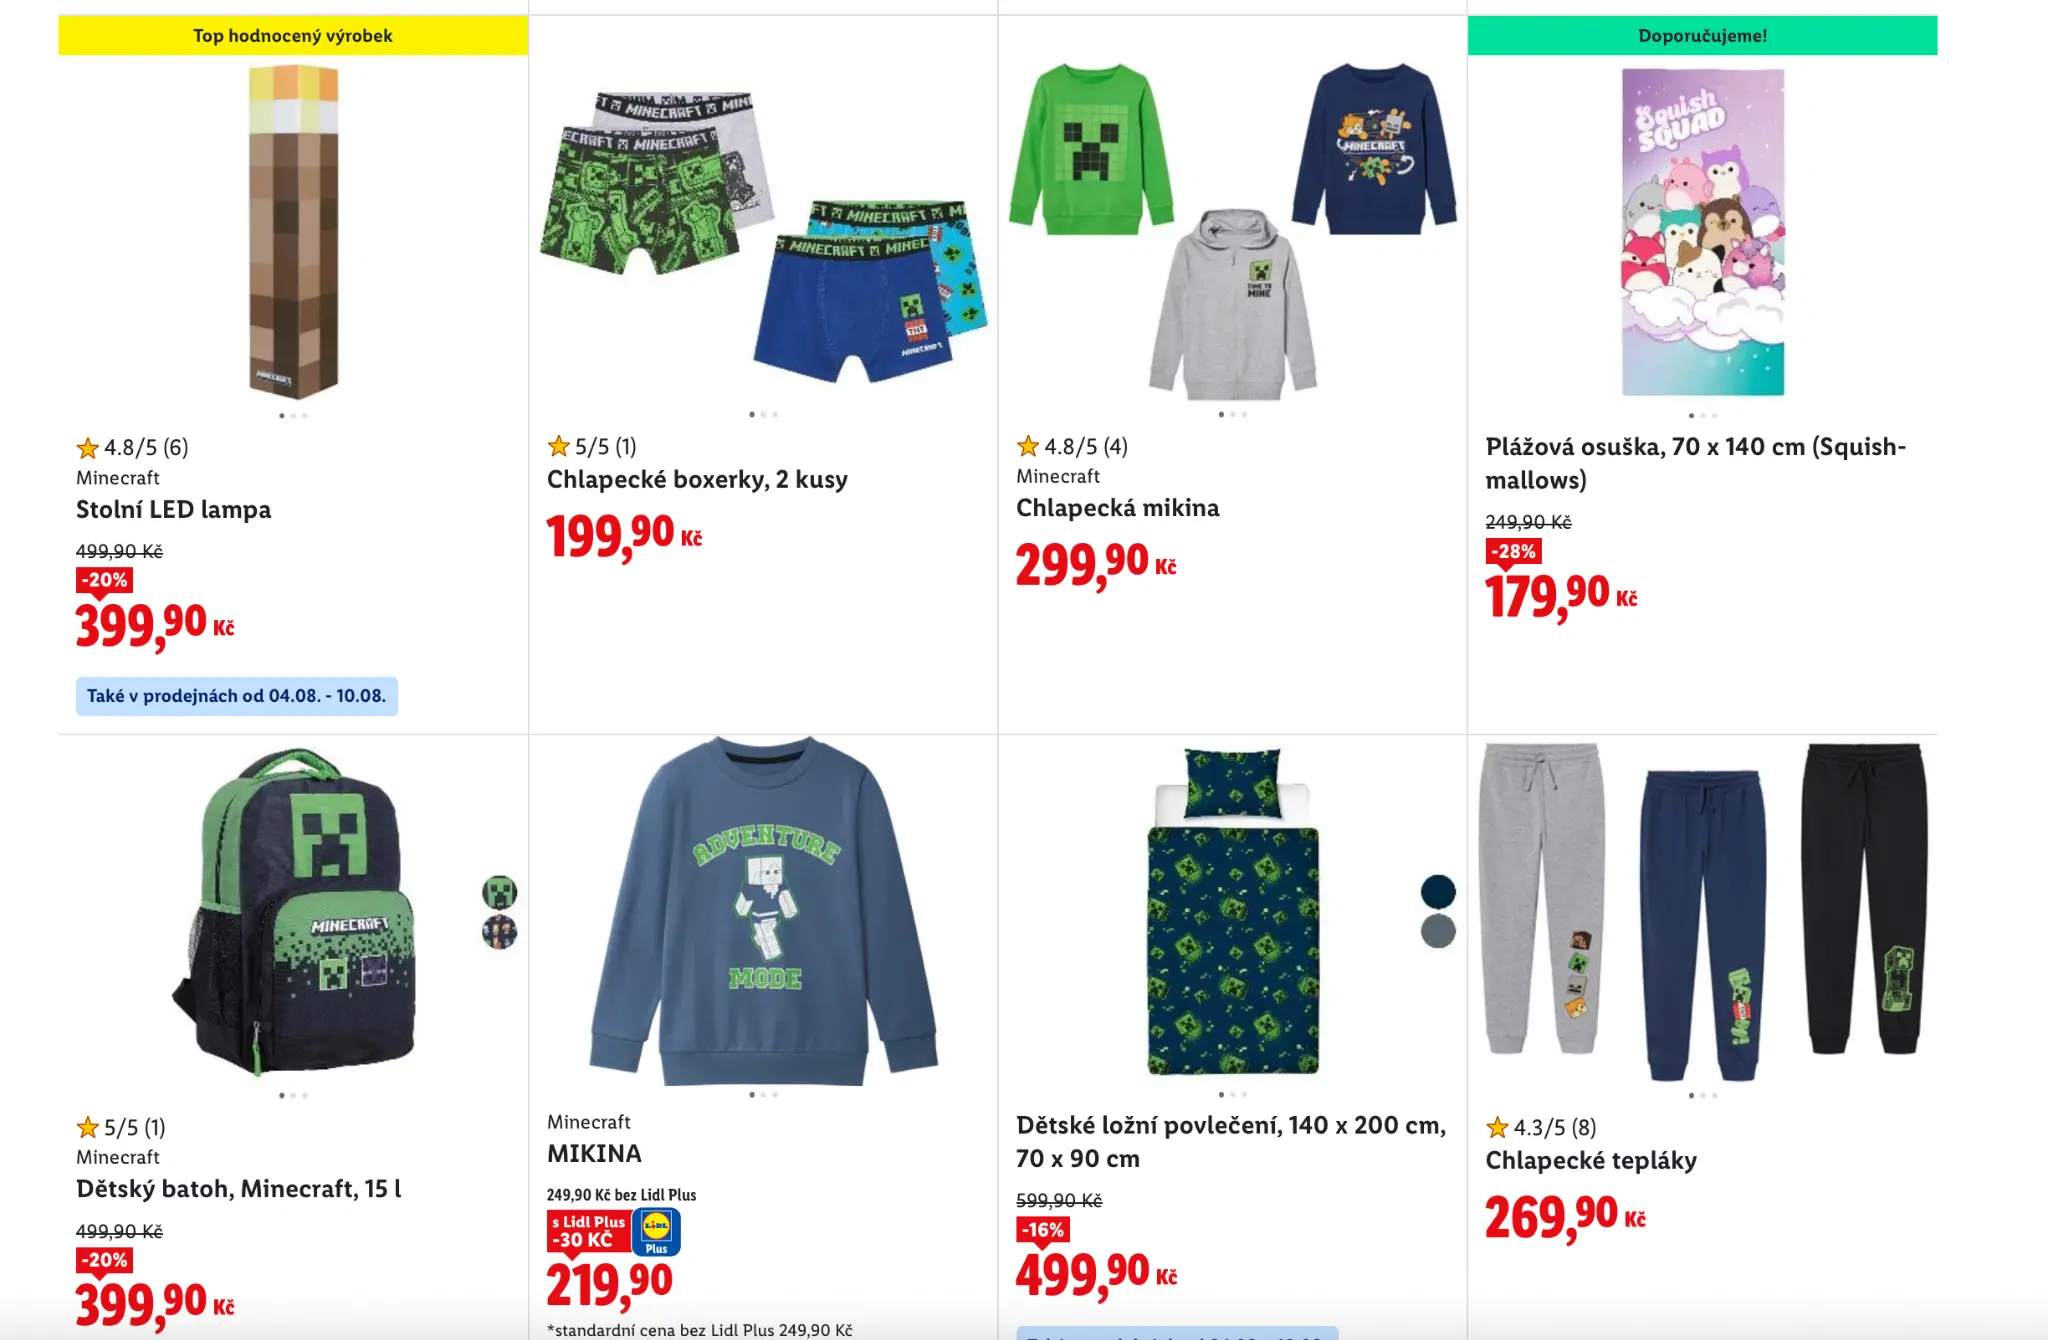Open the Chlapecké boxerky, 2 kusy product
Image resolution: width=2048 pixels, height=1340 pixels.
(697, 480)
